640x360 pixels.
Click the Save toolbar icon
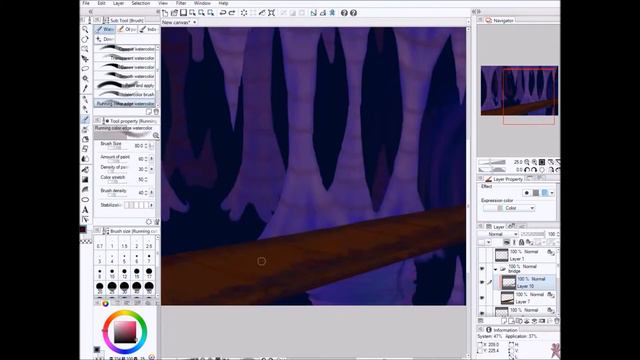tap(183, 13)
